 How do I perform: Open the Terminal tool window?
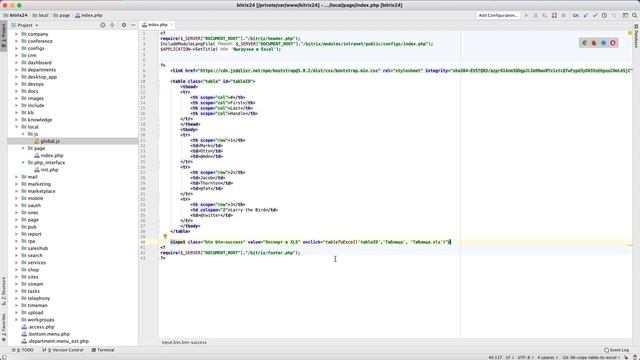pos(103,350)
